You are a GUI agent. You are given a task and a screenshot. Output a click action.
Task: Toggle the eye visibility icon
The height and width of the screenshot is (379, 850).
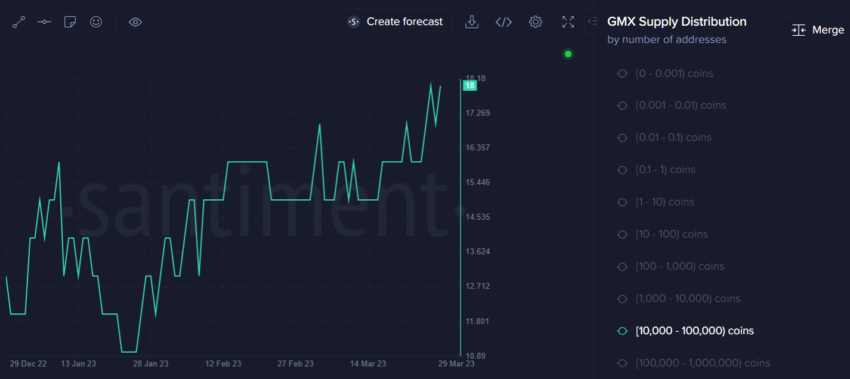pyautogui.click(x=135, y=22)
